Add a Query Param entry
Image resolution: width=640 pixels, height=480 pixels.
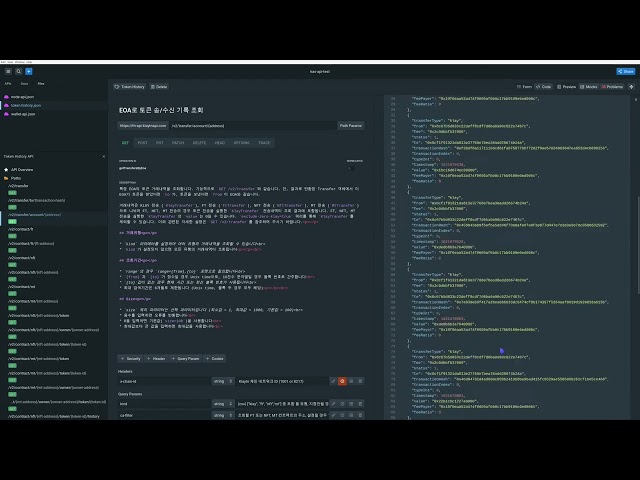(185, 359)
